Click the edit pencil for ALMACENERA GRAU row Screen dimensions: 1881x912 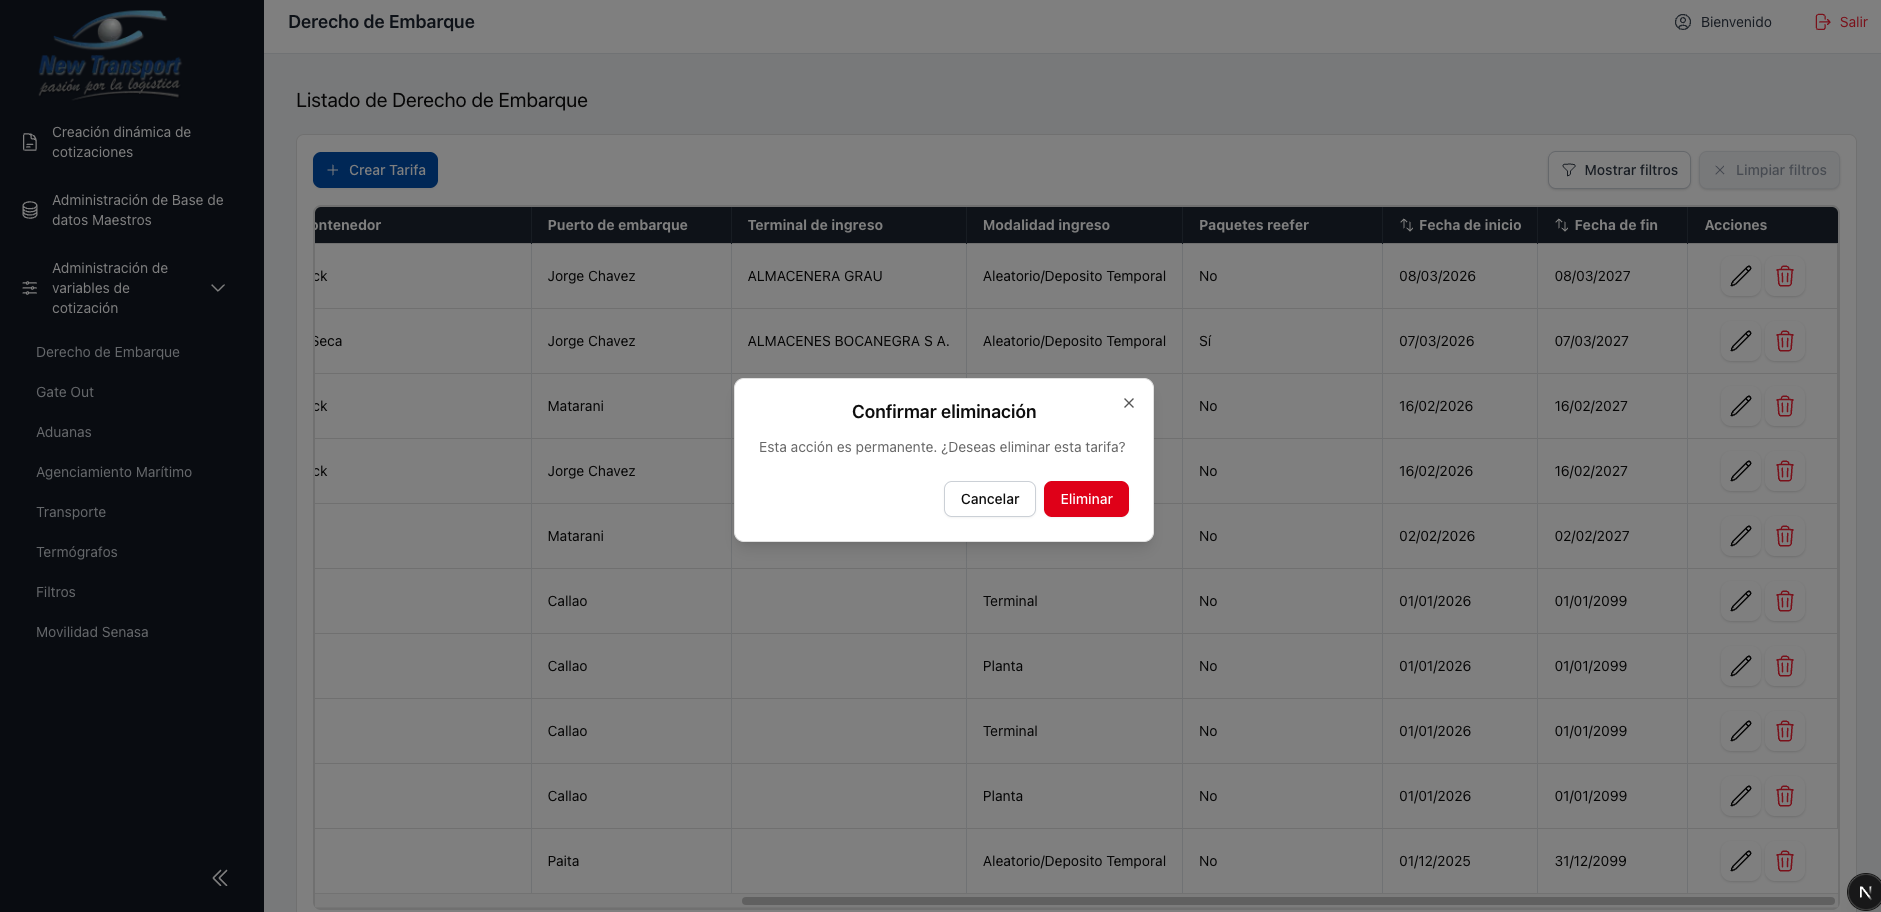click(x=1740, y=276)
